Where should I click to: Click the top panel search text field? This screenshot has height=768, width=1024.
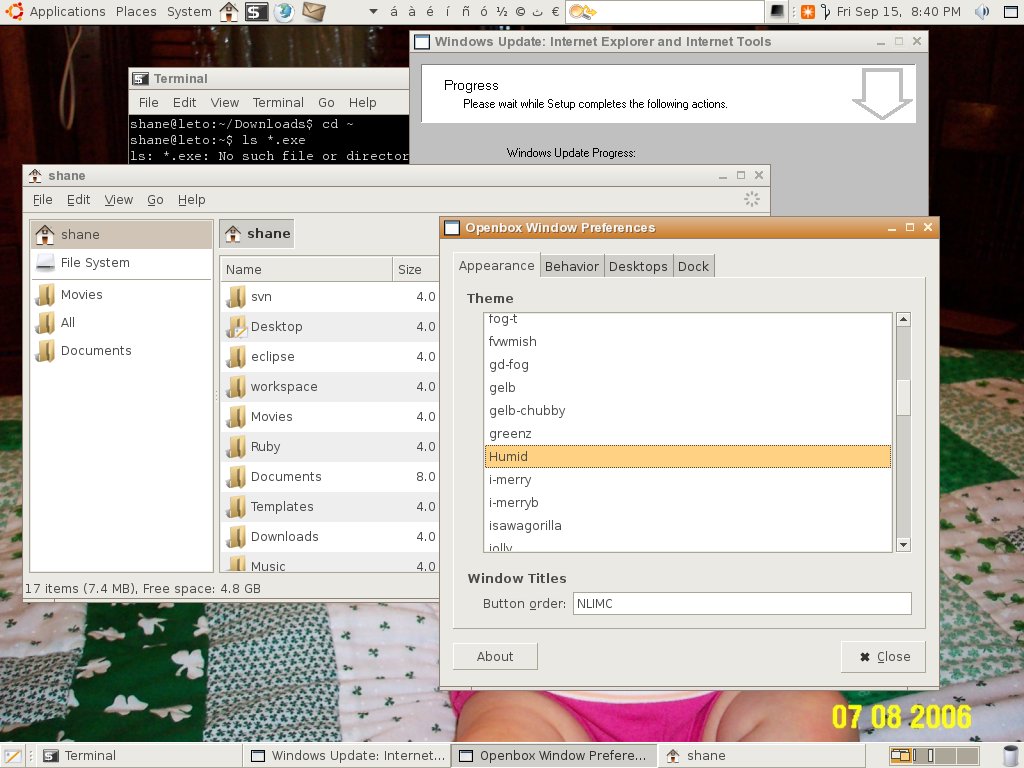(679, 12)
